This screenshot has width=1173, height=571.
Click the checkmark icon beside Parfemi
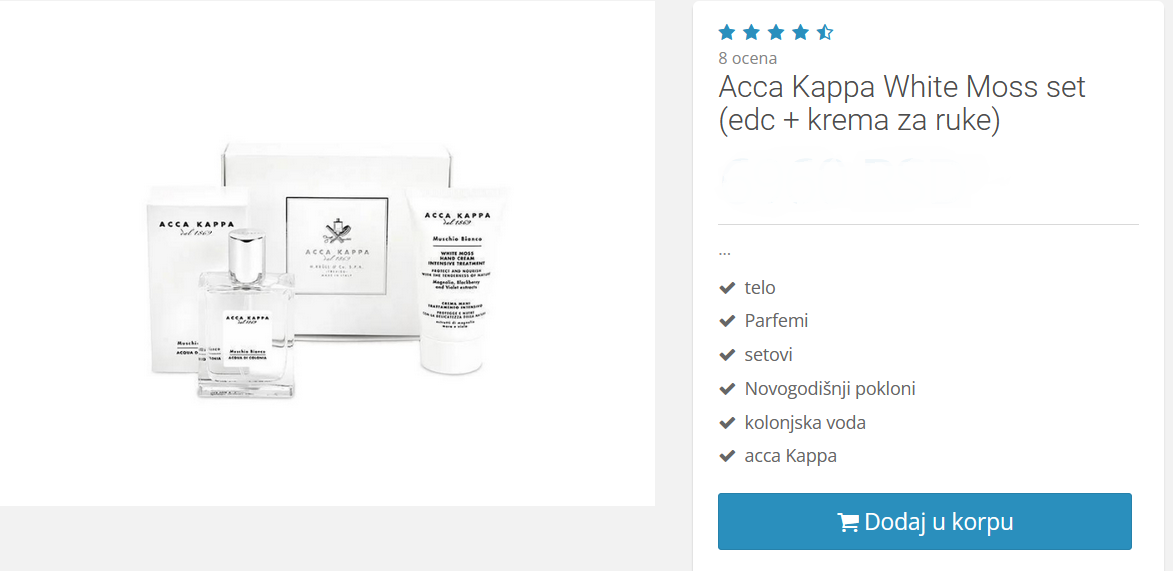pyautogui.click(x=726, y=321)
